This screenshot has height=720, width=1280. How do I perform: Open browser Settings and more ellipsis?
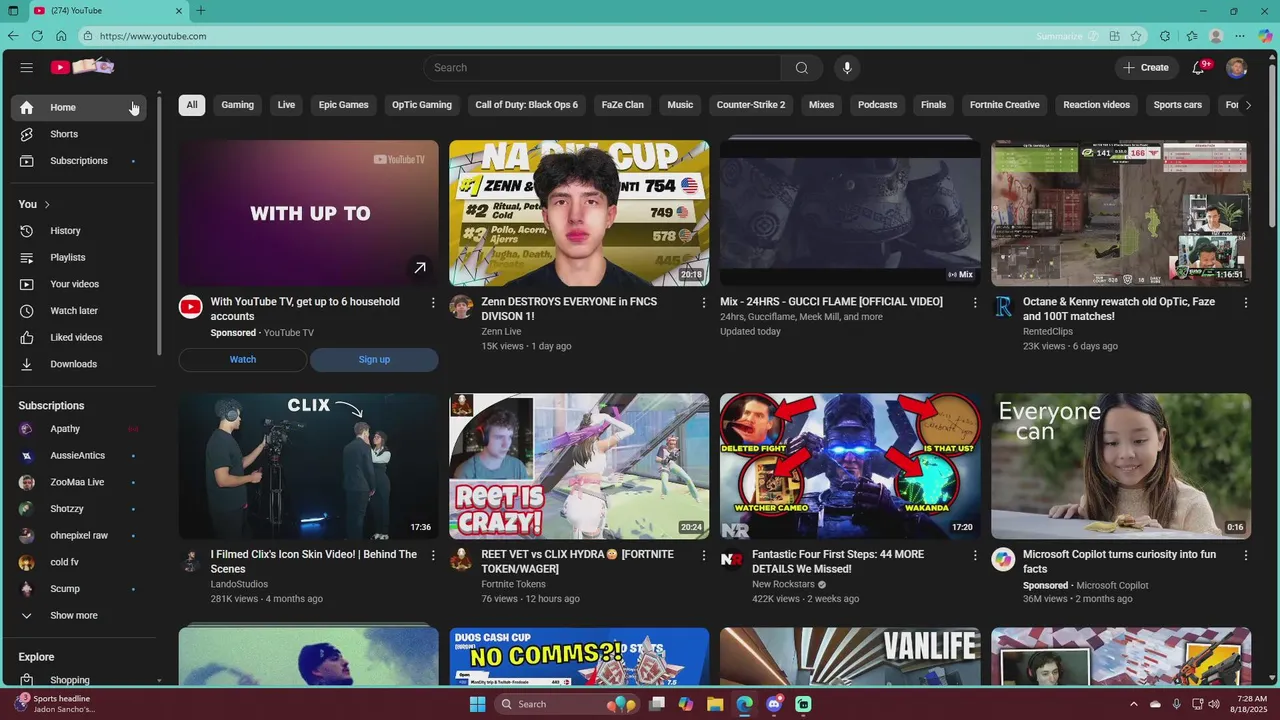click(x=1240, y=36)
